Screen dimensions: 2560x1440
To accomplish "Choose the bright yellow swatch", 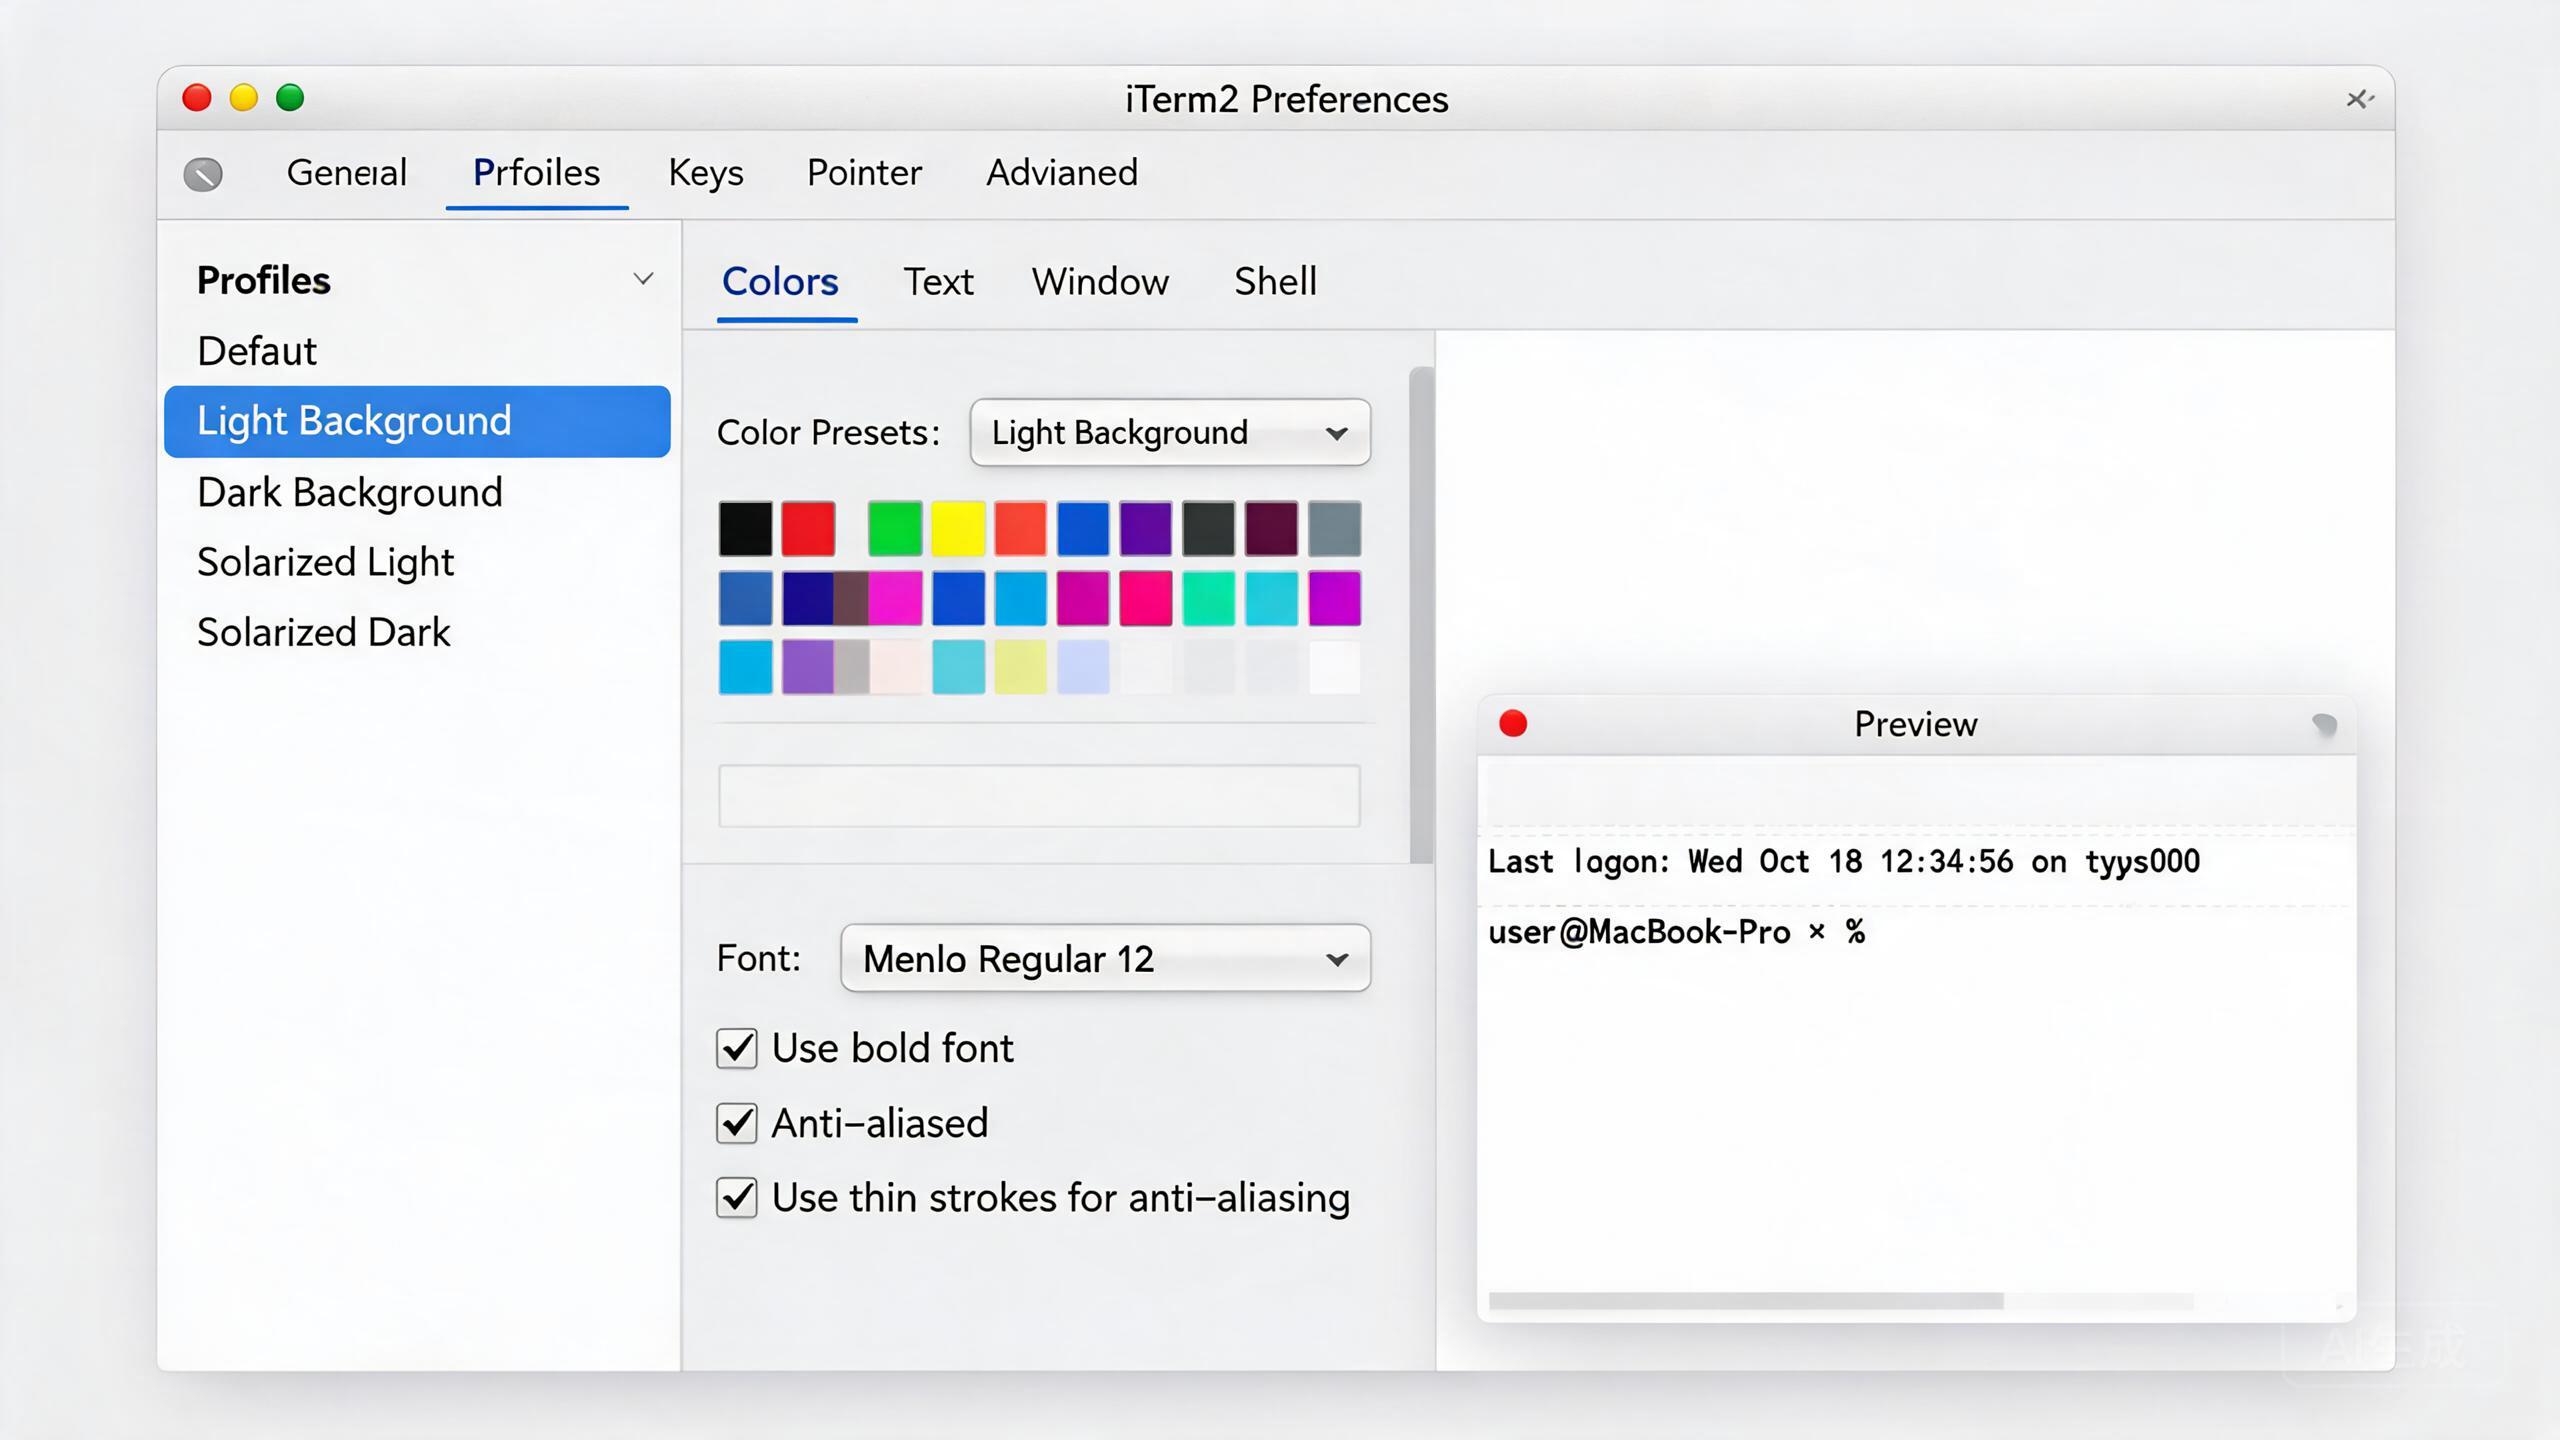I will [958, 528].
